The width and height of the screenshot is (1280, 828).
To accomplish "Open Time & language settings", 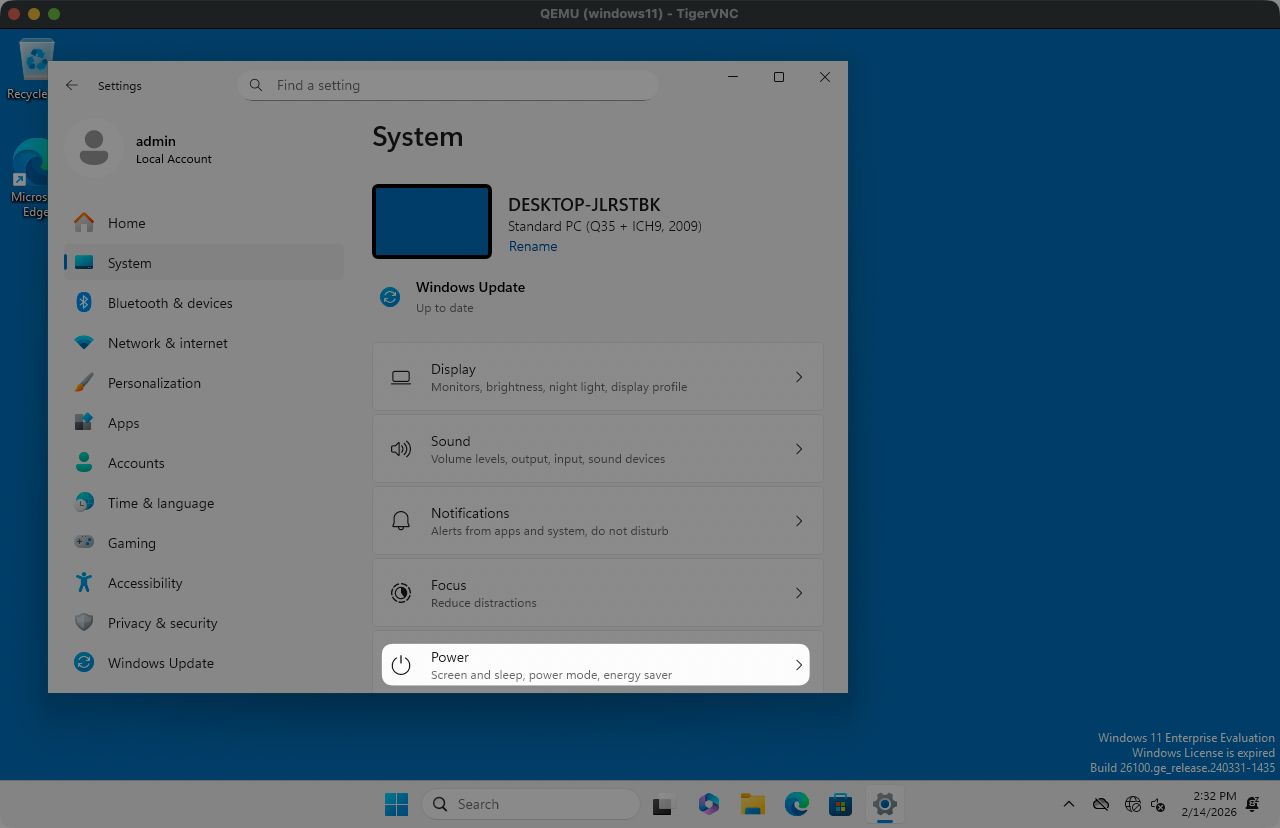I will pos(160,503).
